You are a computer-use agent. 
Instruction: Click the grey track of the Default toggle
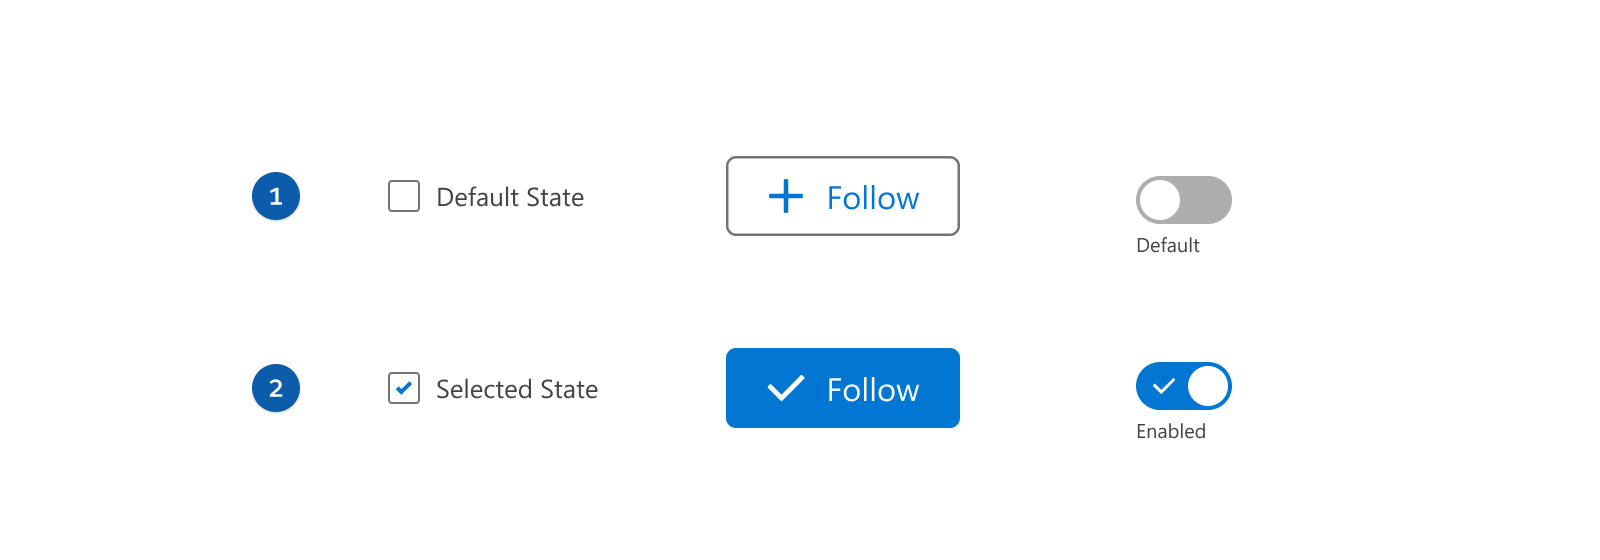pos(1207,200)
